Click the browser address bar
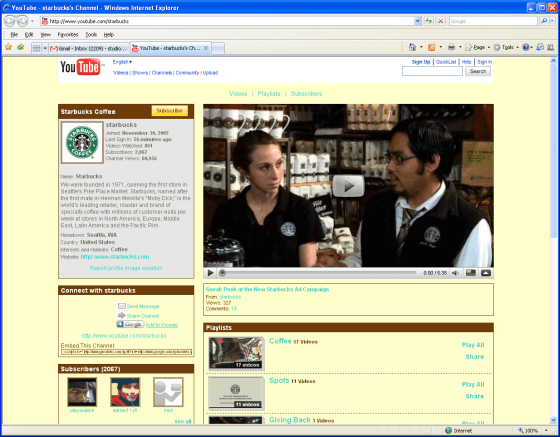The height and width of the screenshot is (437, 560). 227,21
